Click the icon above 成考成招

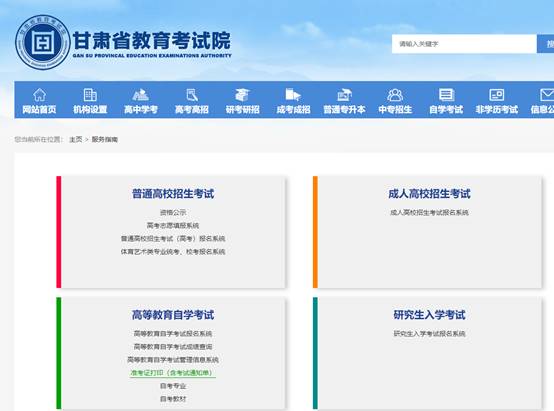(x=293, y=94)
